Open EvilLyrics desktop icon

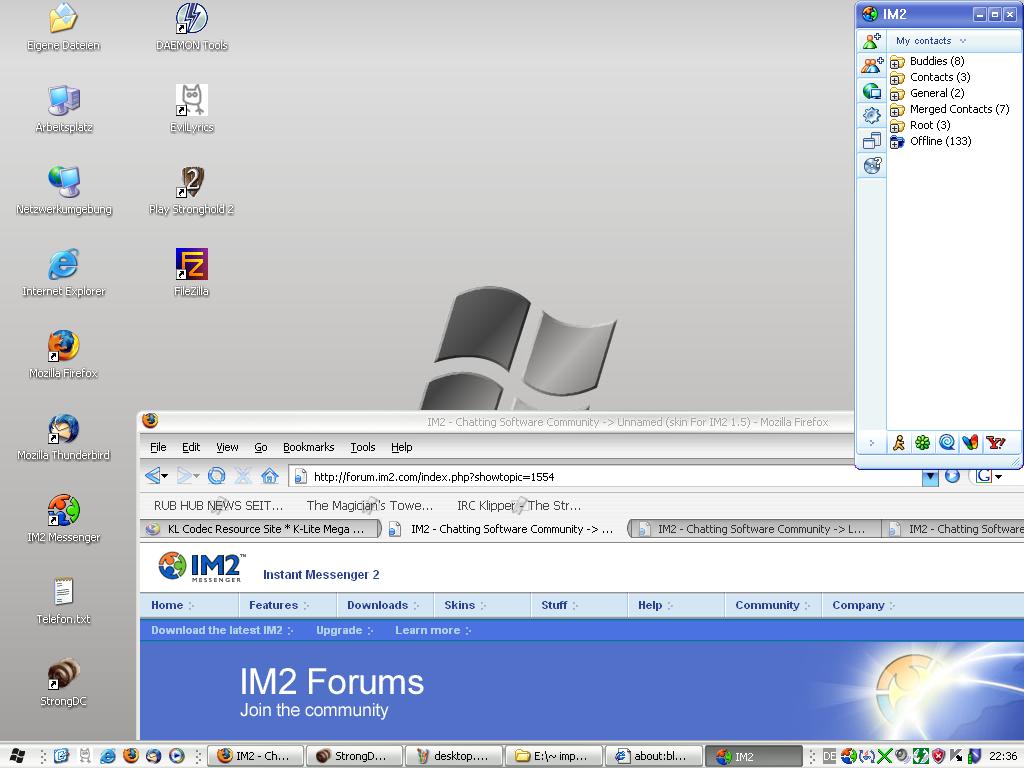(191, 108)
